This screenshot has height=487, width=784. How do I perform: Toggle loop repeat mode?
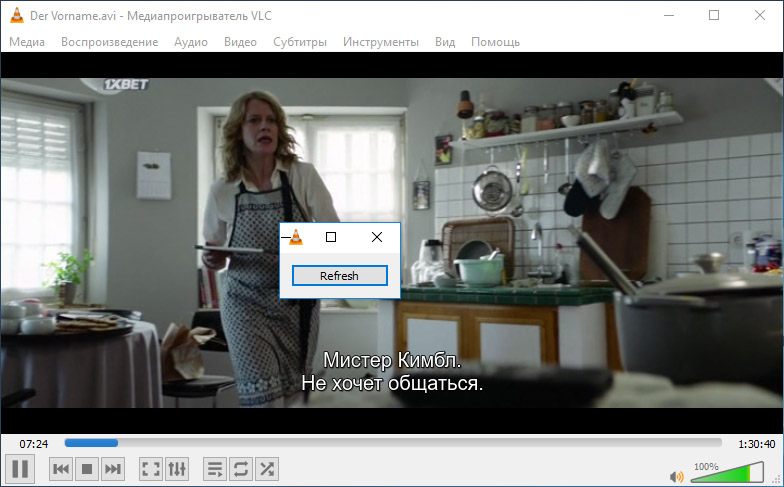[241, 469]
